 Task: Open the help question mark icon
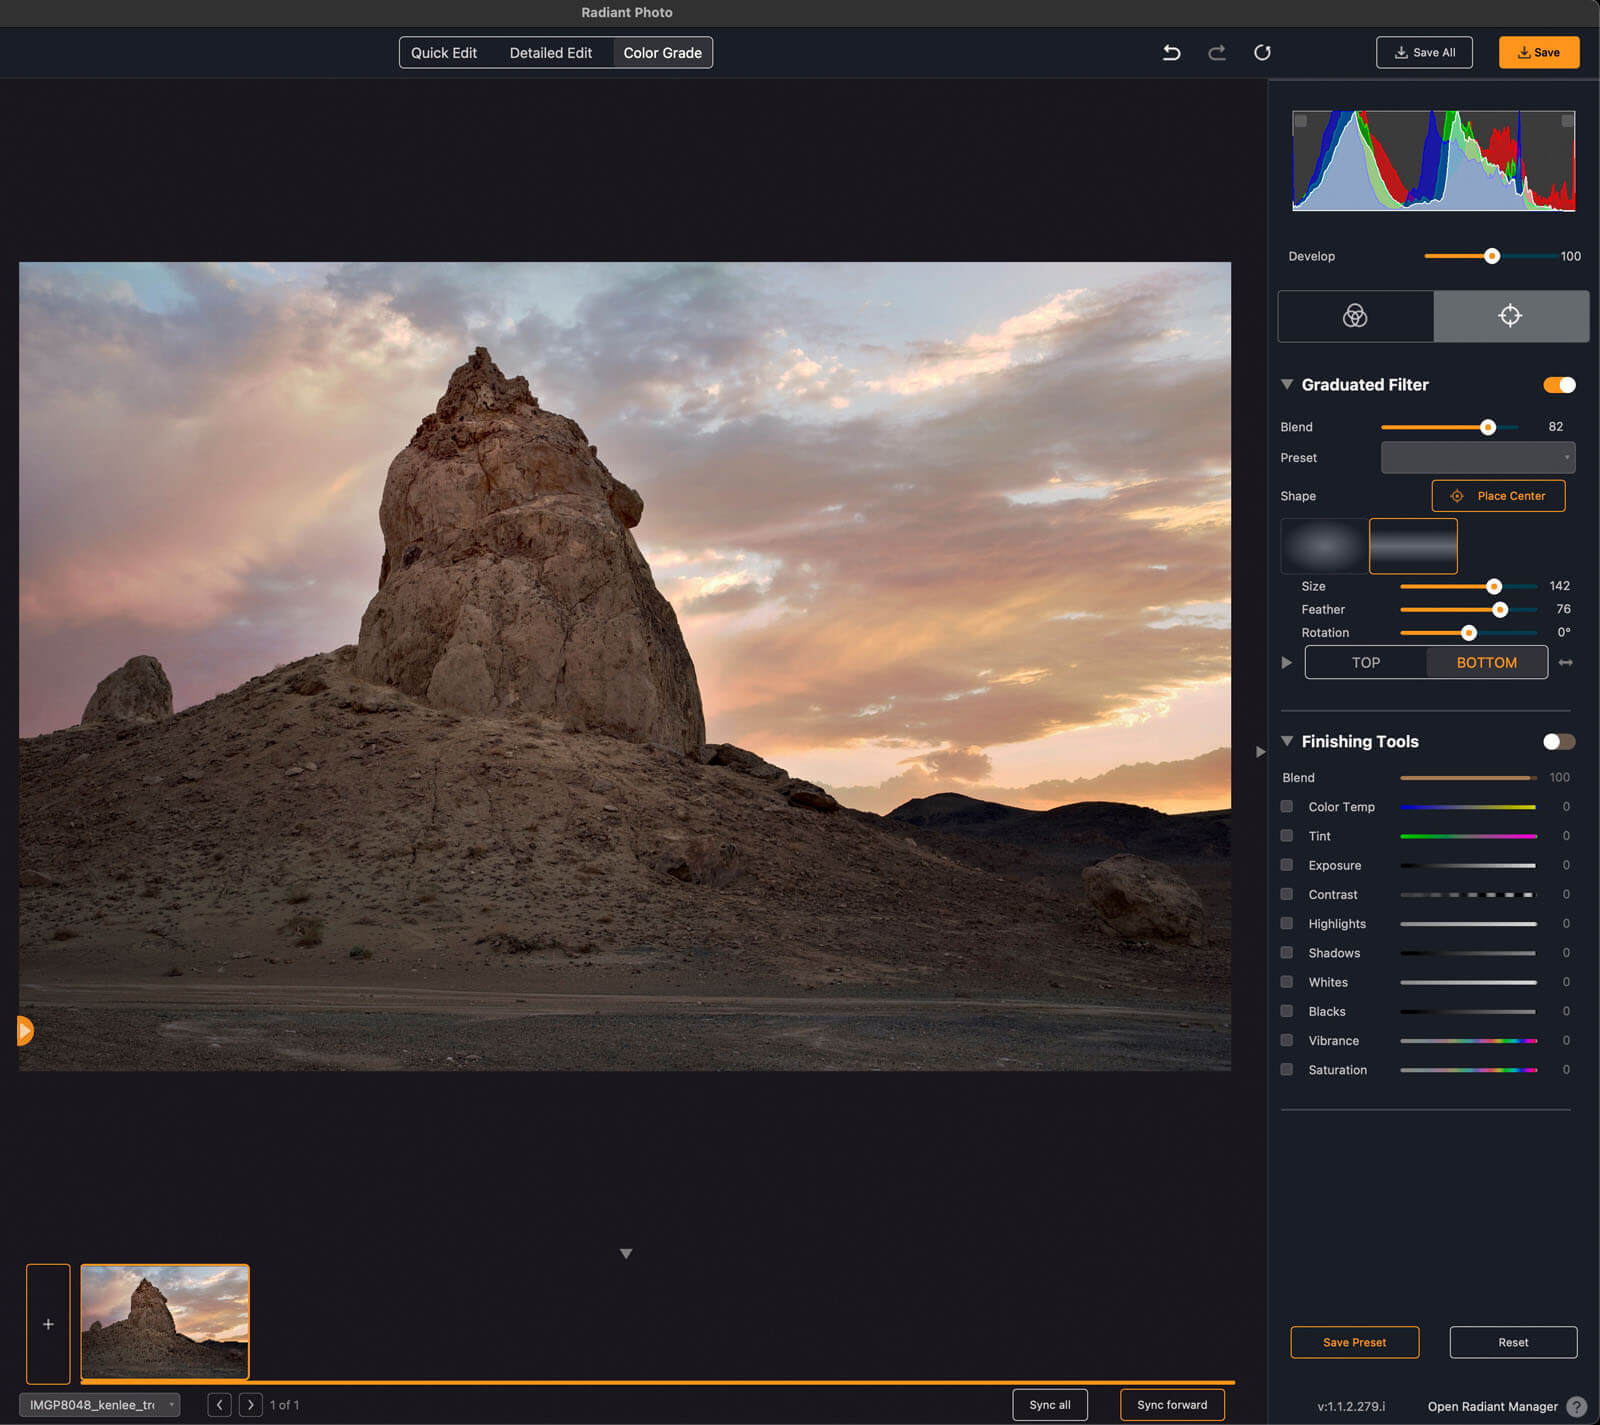[1577, 1407]
